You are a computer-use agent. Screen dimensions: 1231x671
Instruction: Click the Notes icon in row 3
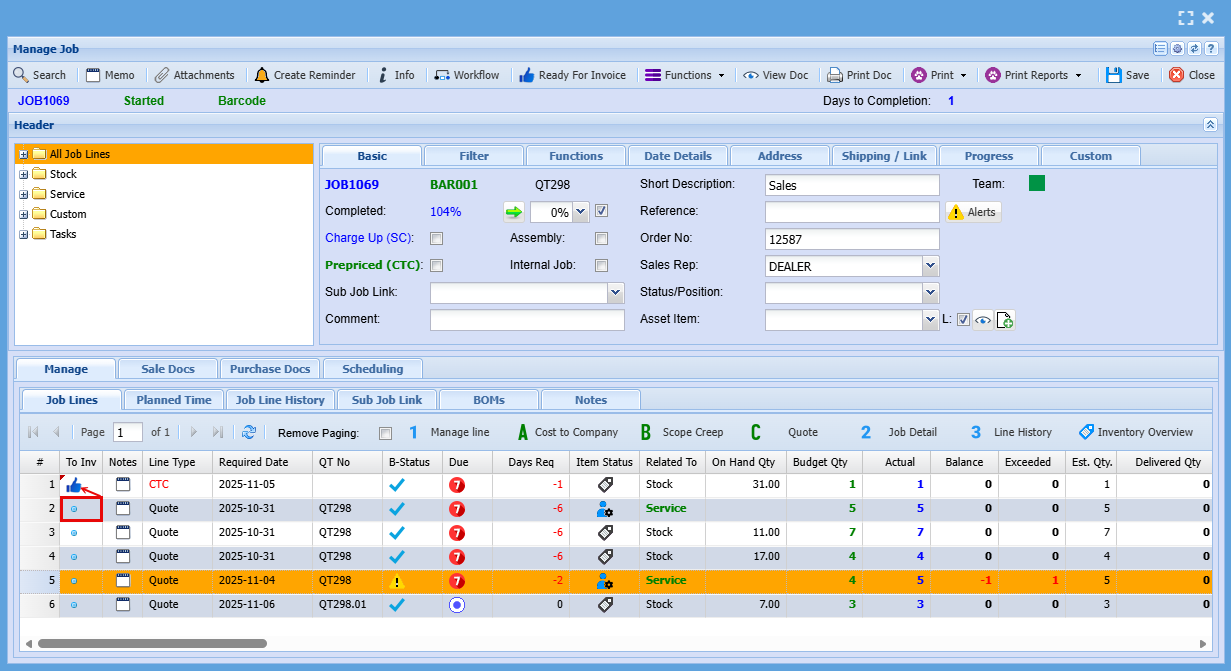[123, 533]
